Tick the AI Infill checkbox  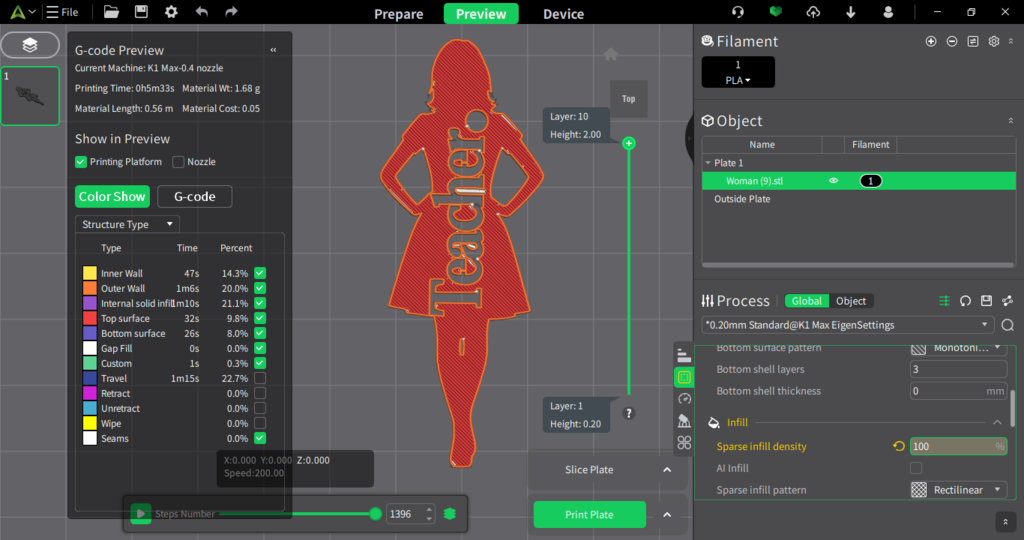[916, 468]
